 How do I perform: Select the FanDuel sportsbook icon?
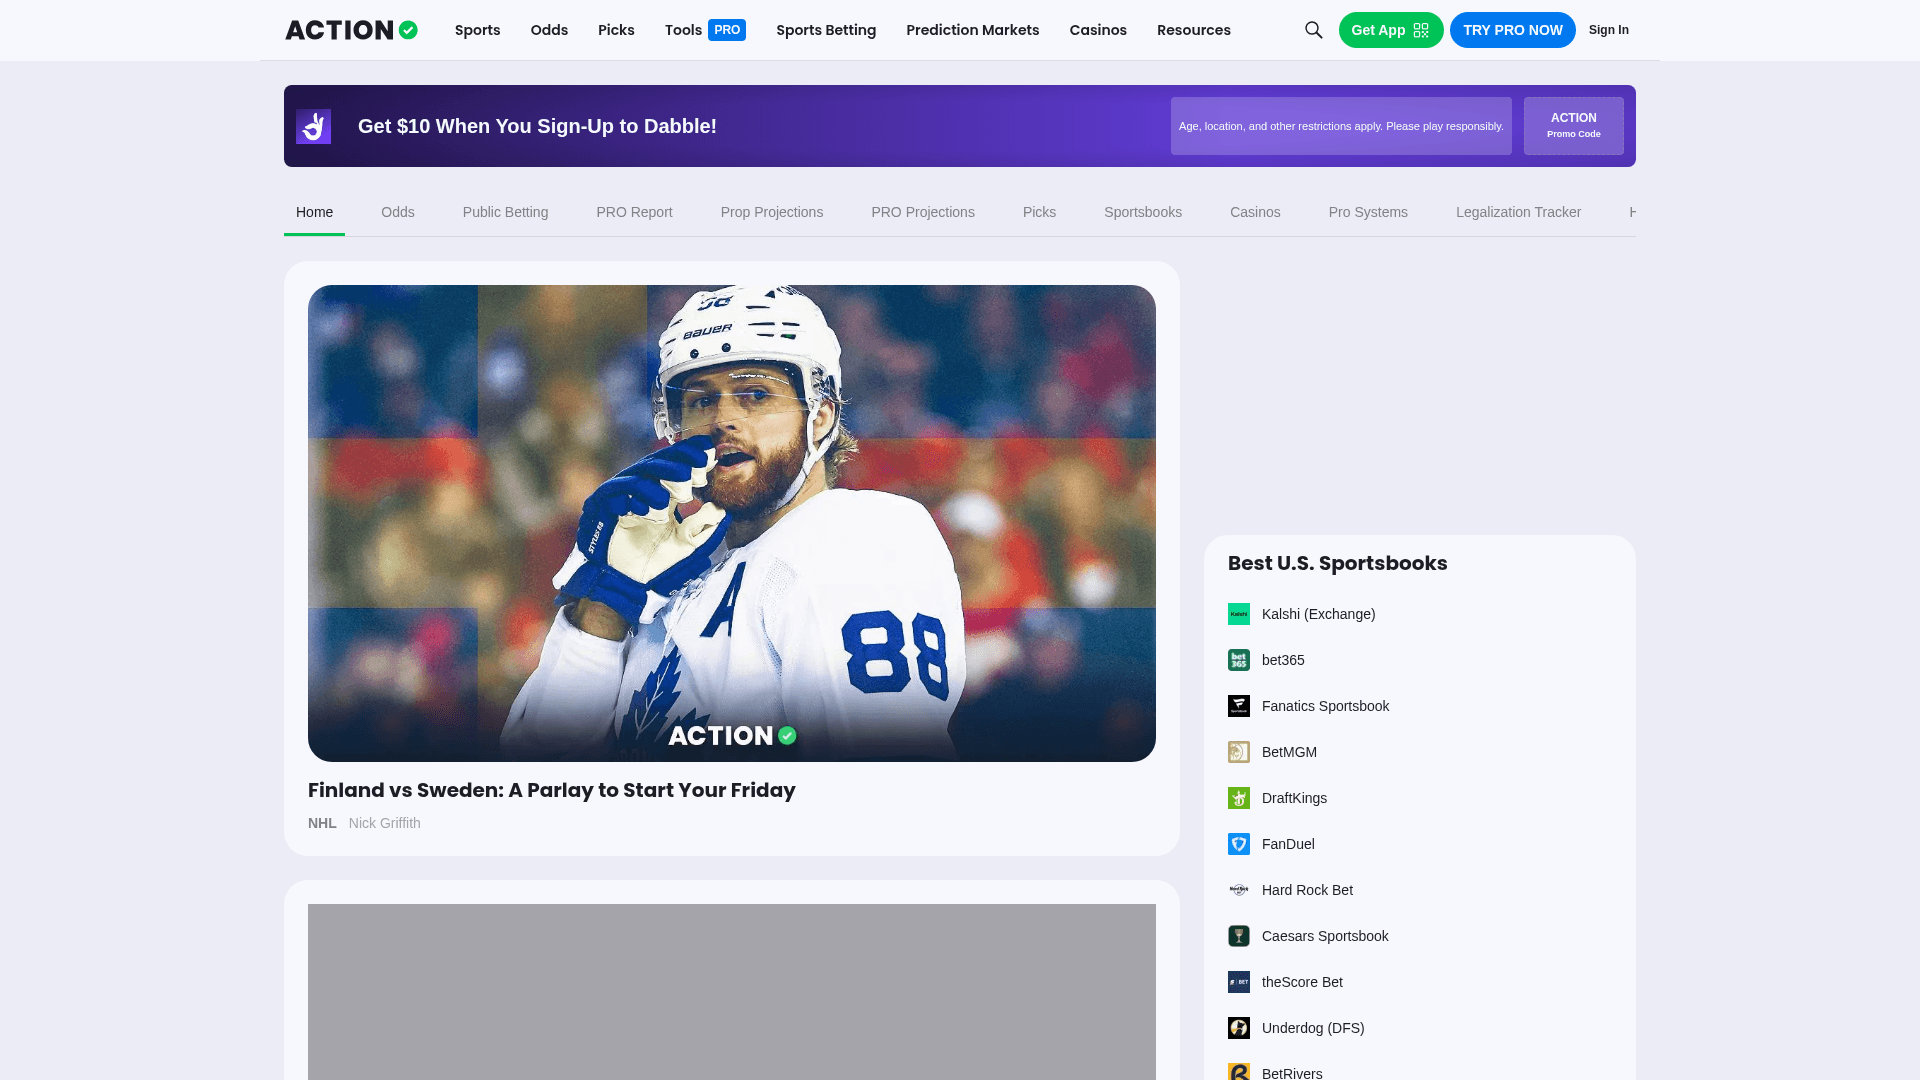[x=1238, y=844]
